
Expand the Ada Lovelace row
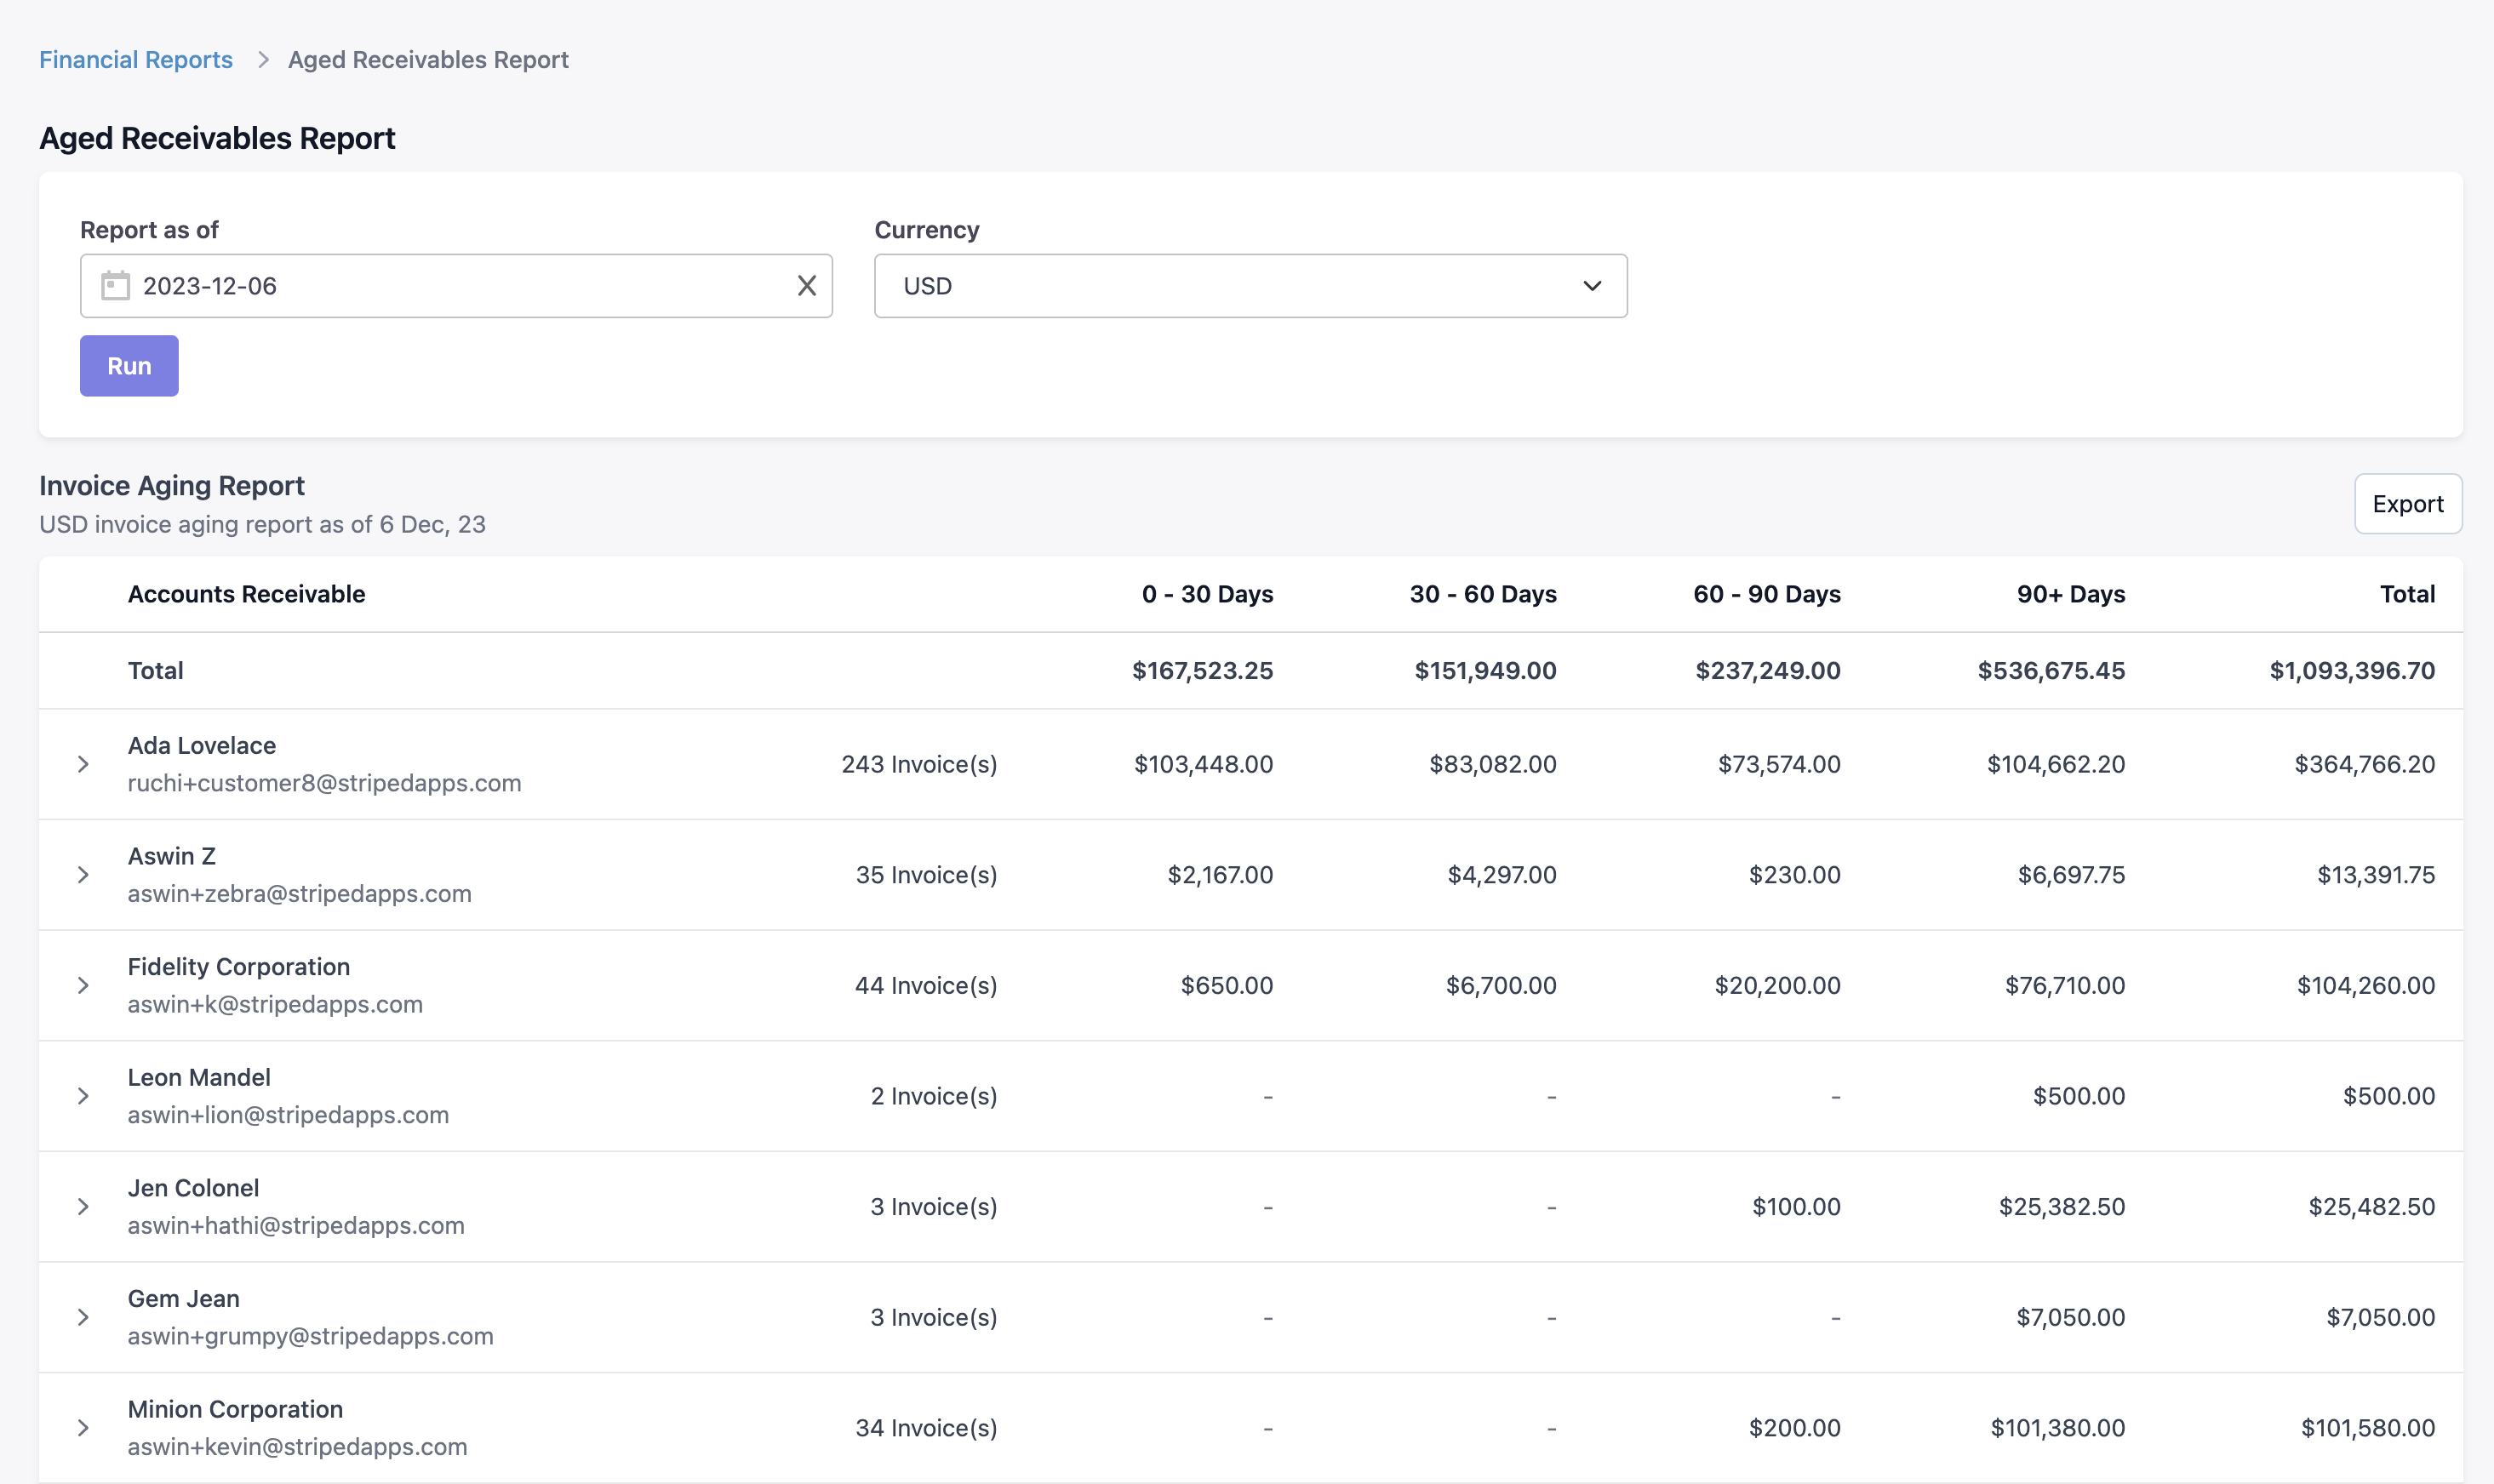pos(83,765)
